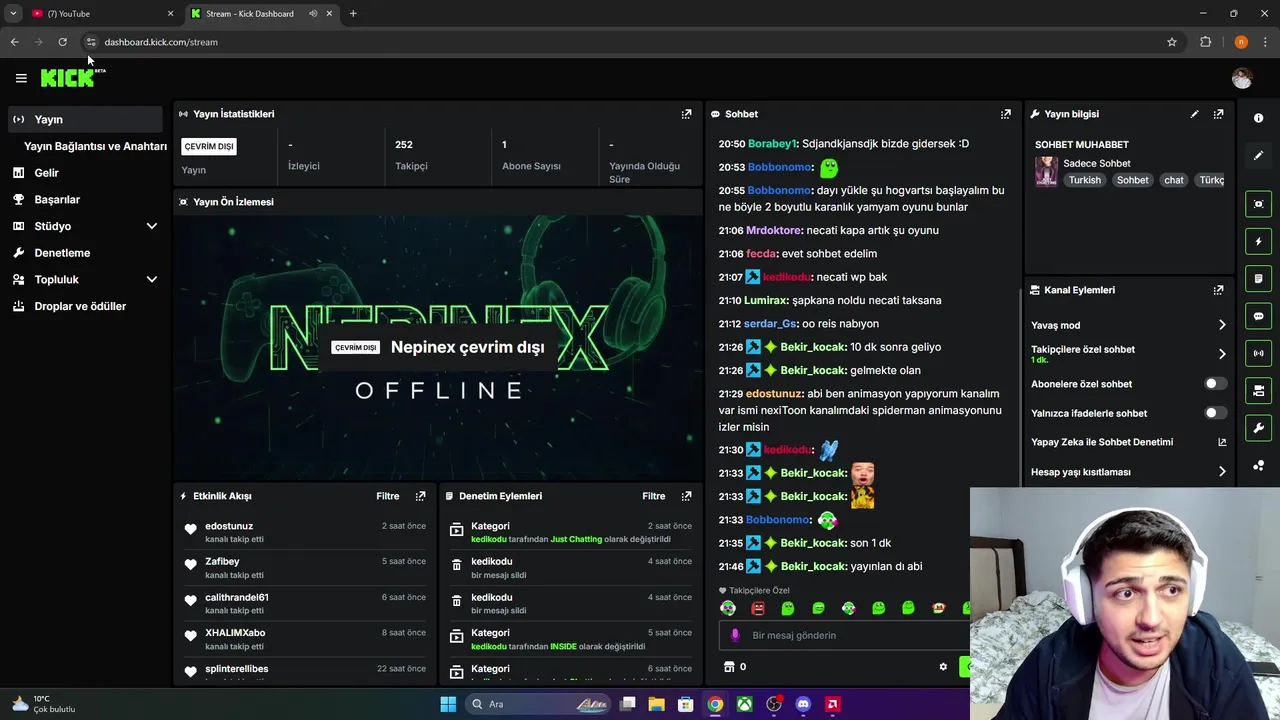The width and height of the screenshot is (1280, 720).
Task: Open Bekir_kocak's profile from '10 dk sonra geliyo'
Action: [813, 347]
